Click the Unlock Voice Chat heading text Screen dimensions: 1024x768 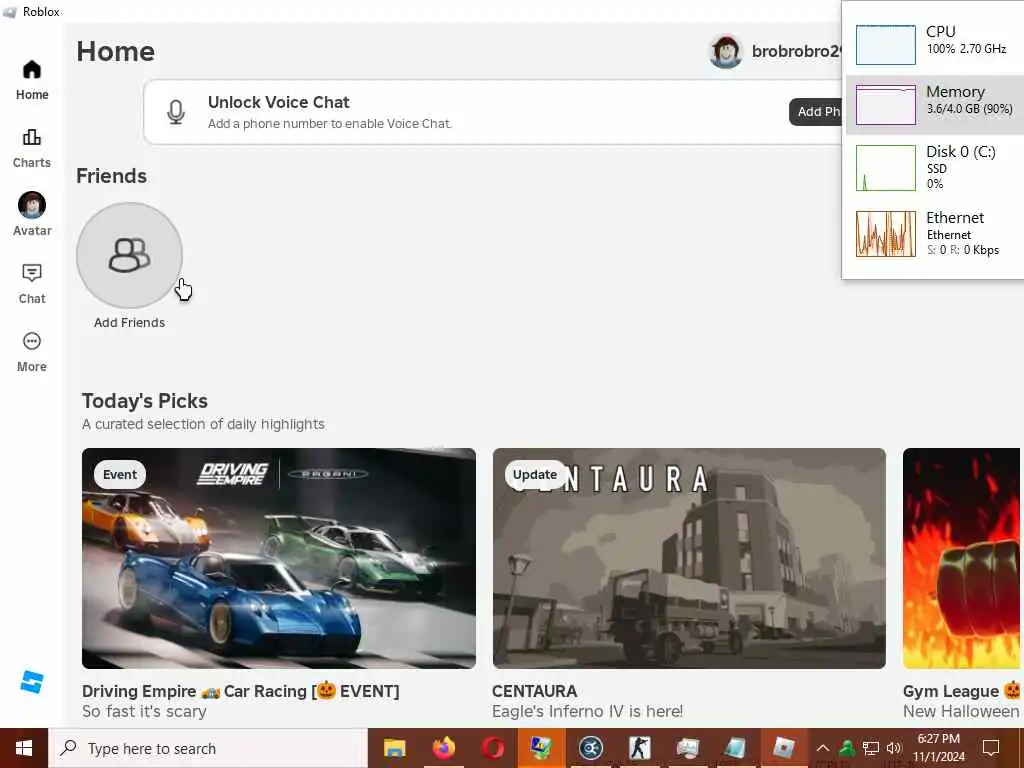pos(279,103)
